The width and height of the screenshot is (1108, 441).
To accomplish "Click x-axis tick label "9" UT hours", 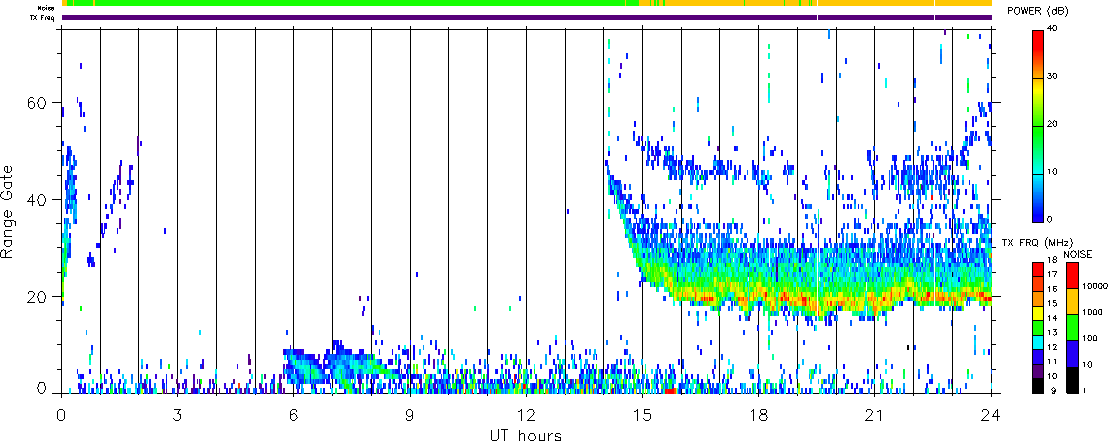I will pyautogui.click(x=410, y=414).
